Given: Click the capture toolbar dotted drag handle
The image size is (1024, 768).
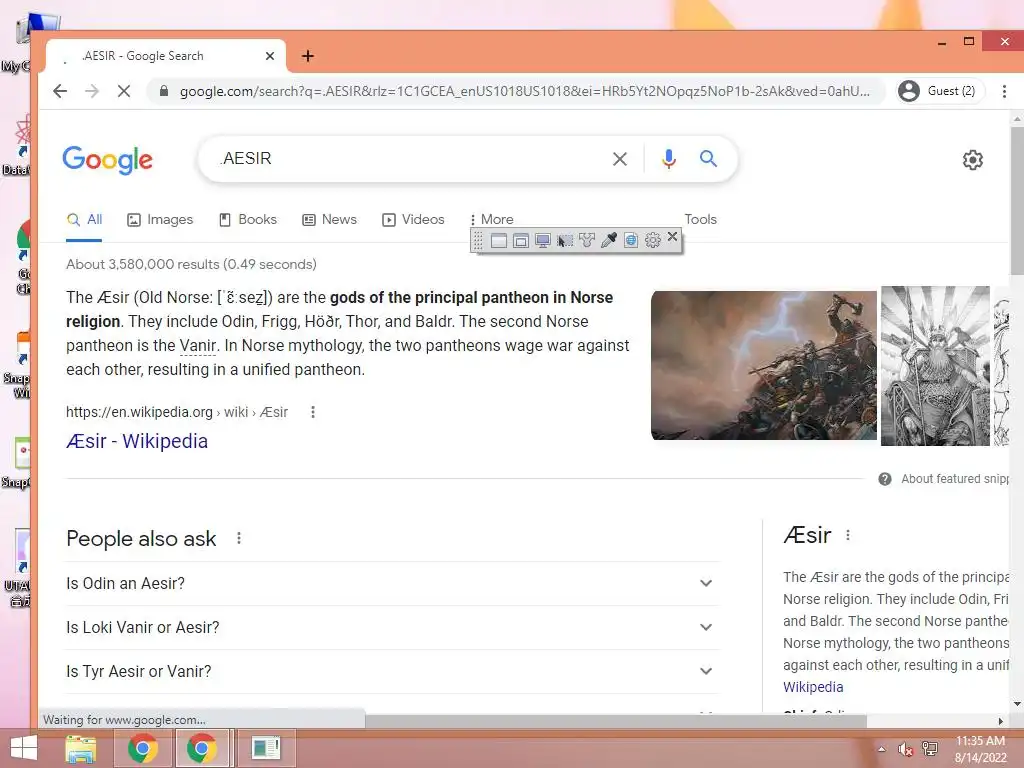Looking at the screenshot, I should click(478, 241).
